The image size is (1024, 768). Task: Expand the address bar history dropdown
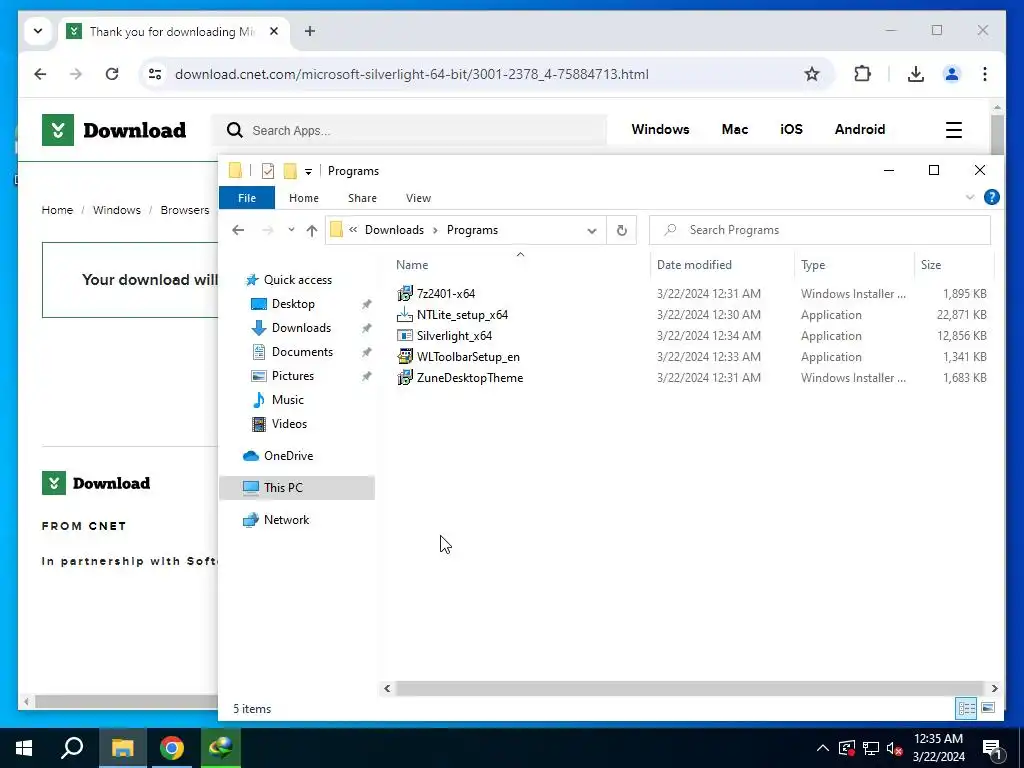pos(592,231)
